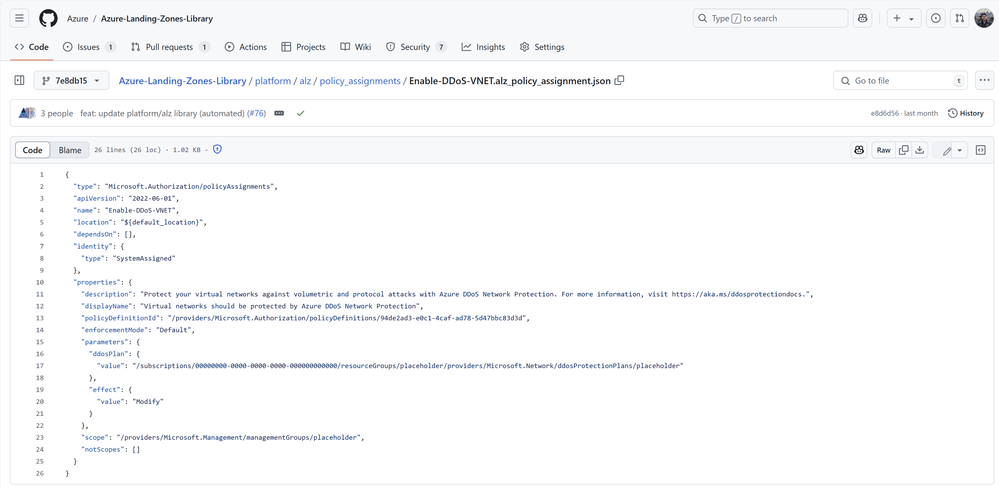Select line number 13

coord(41,318)
